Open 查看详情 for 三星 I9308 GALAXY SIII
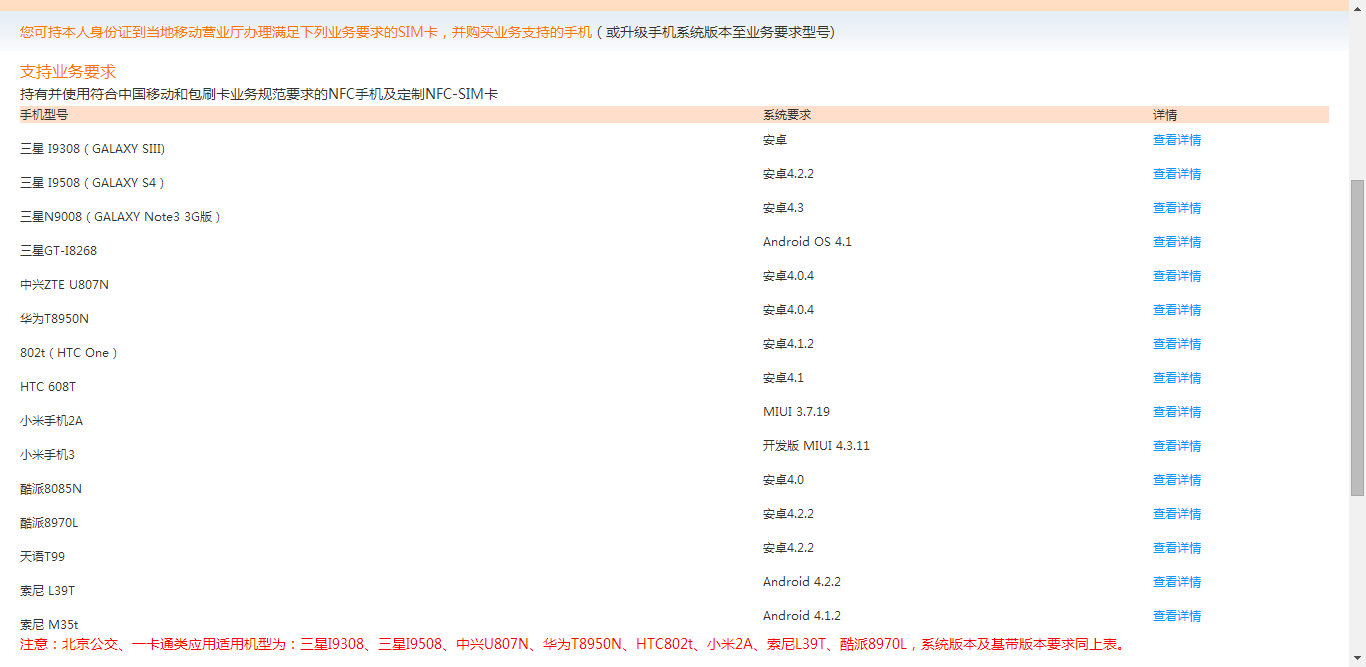The image size is (1366, 667). click(1177, 140)
